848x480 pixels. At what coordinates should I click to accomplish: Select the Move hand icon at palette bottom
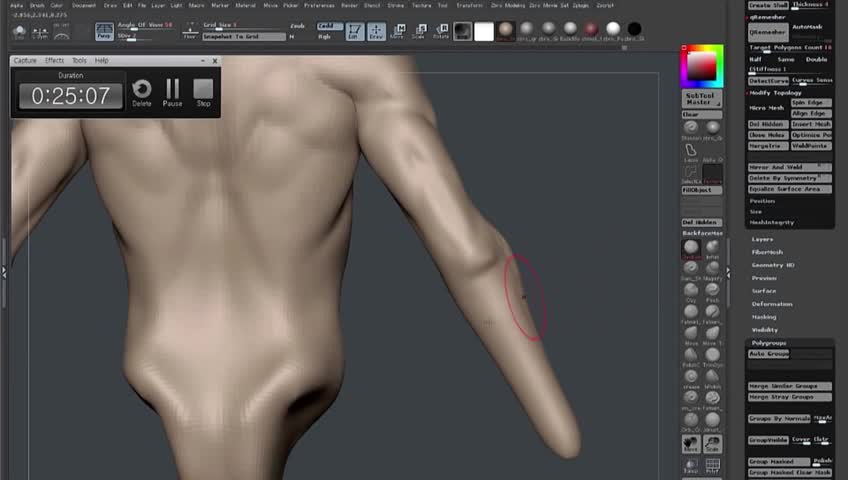[x=691, y=444]
